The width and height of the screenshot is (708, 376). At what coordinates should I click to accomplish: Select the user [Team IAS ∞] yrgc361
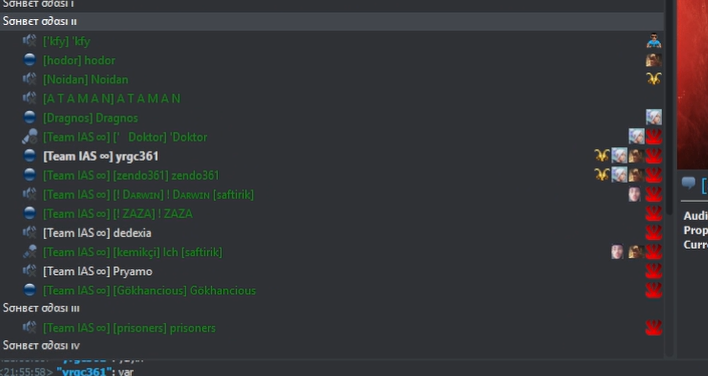pyautogui.click(x=101, y=156)
